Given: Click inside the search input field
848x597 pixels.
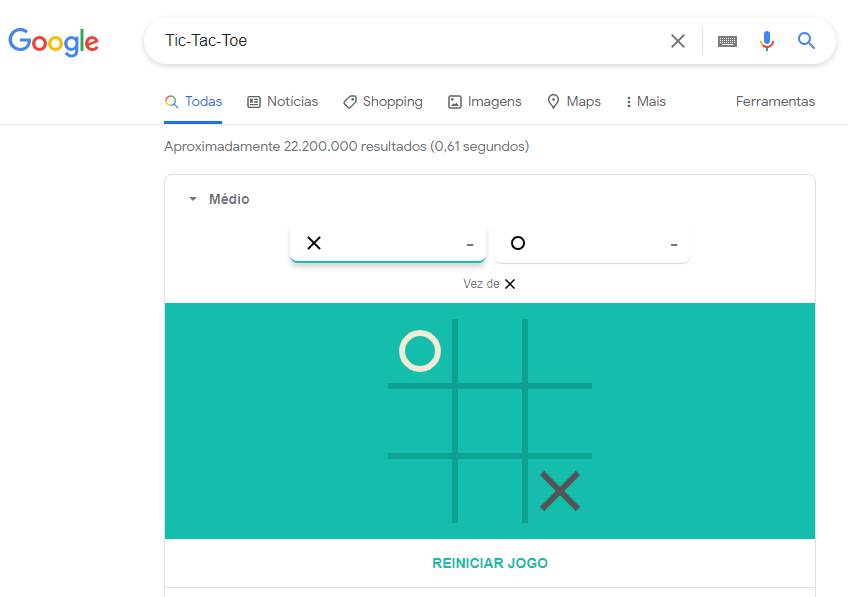Looking at the screenshot, I should 400,41.
